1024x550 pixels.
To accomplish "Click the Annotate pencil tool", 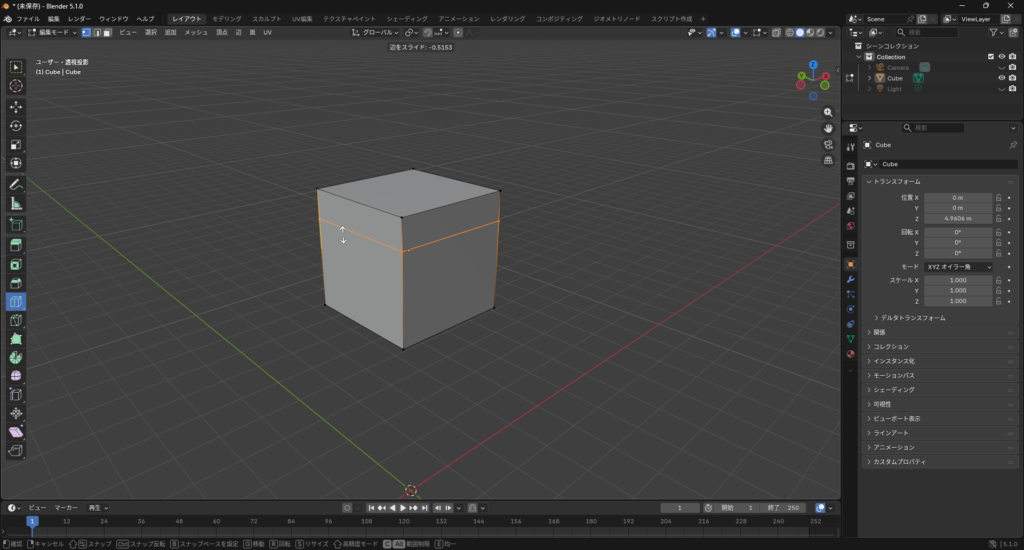I will coord(16,185).
